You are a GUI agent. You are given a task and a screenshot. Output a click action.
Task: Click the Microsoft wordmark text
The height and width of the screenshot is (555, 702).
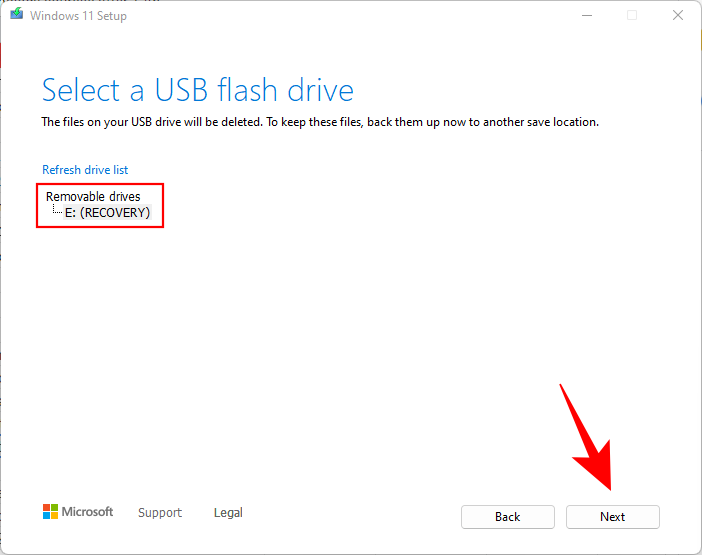(x=88, y=512)
